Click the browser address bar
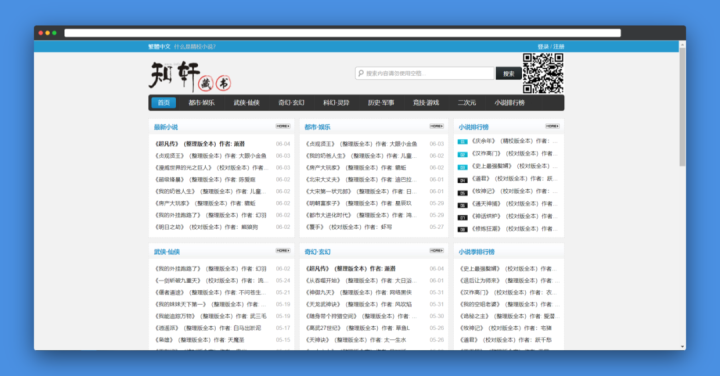This screenshot has height=376, width=720. 343,33
